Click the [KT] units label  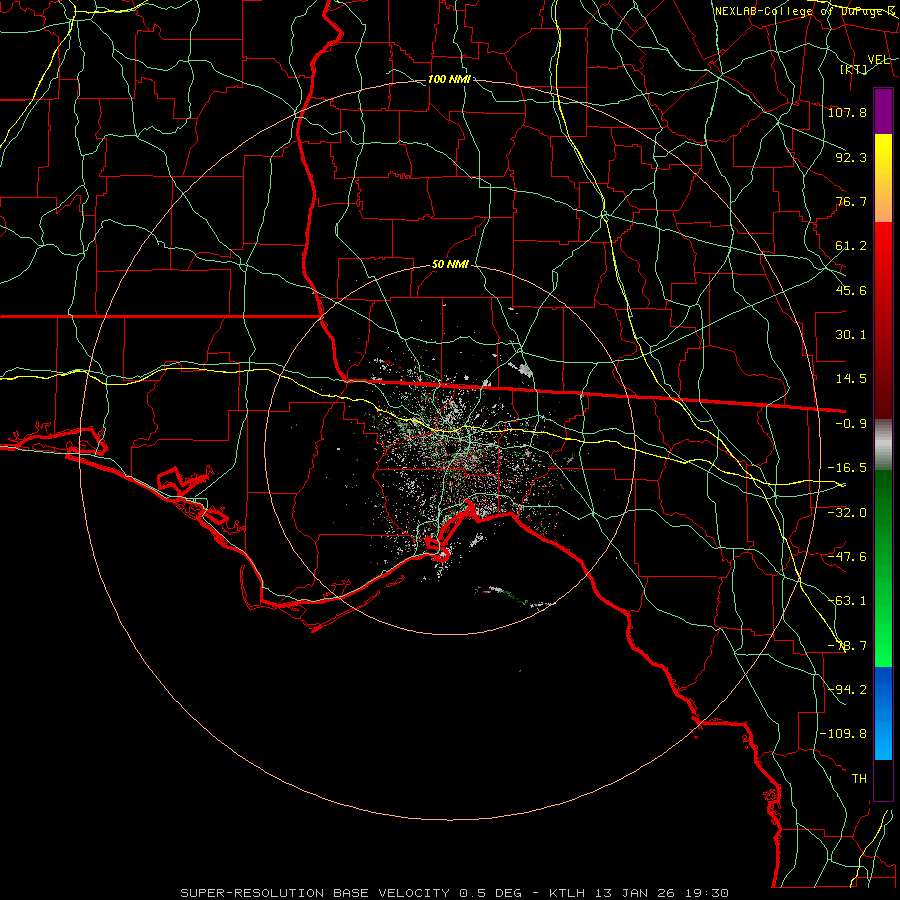tap(854, 69)
